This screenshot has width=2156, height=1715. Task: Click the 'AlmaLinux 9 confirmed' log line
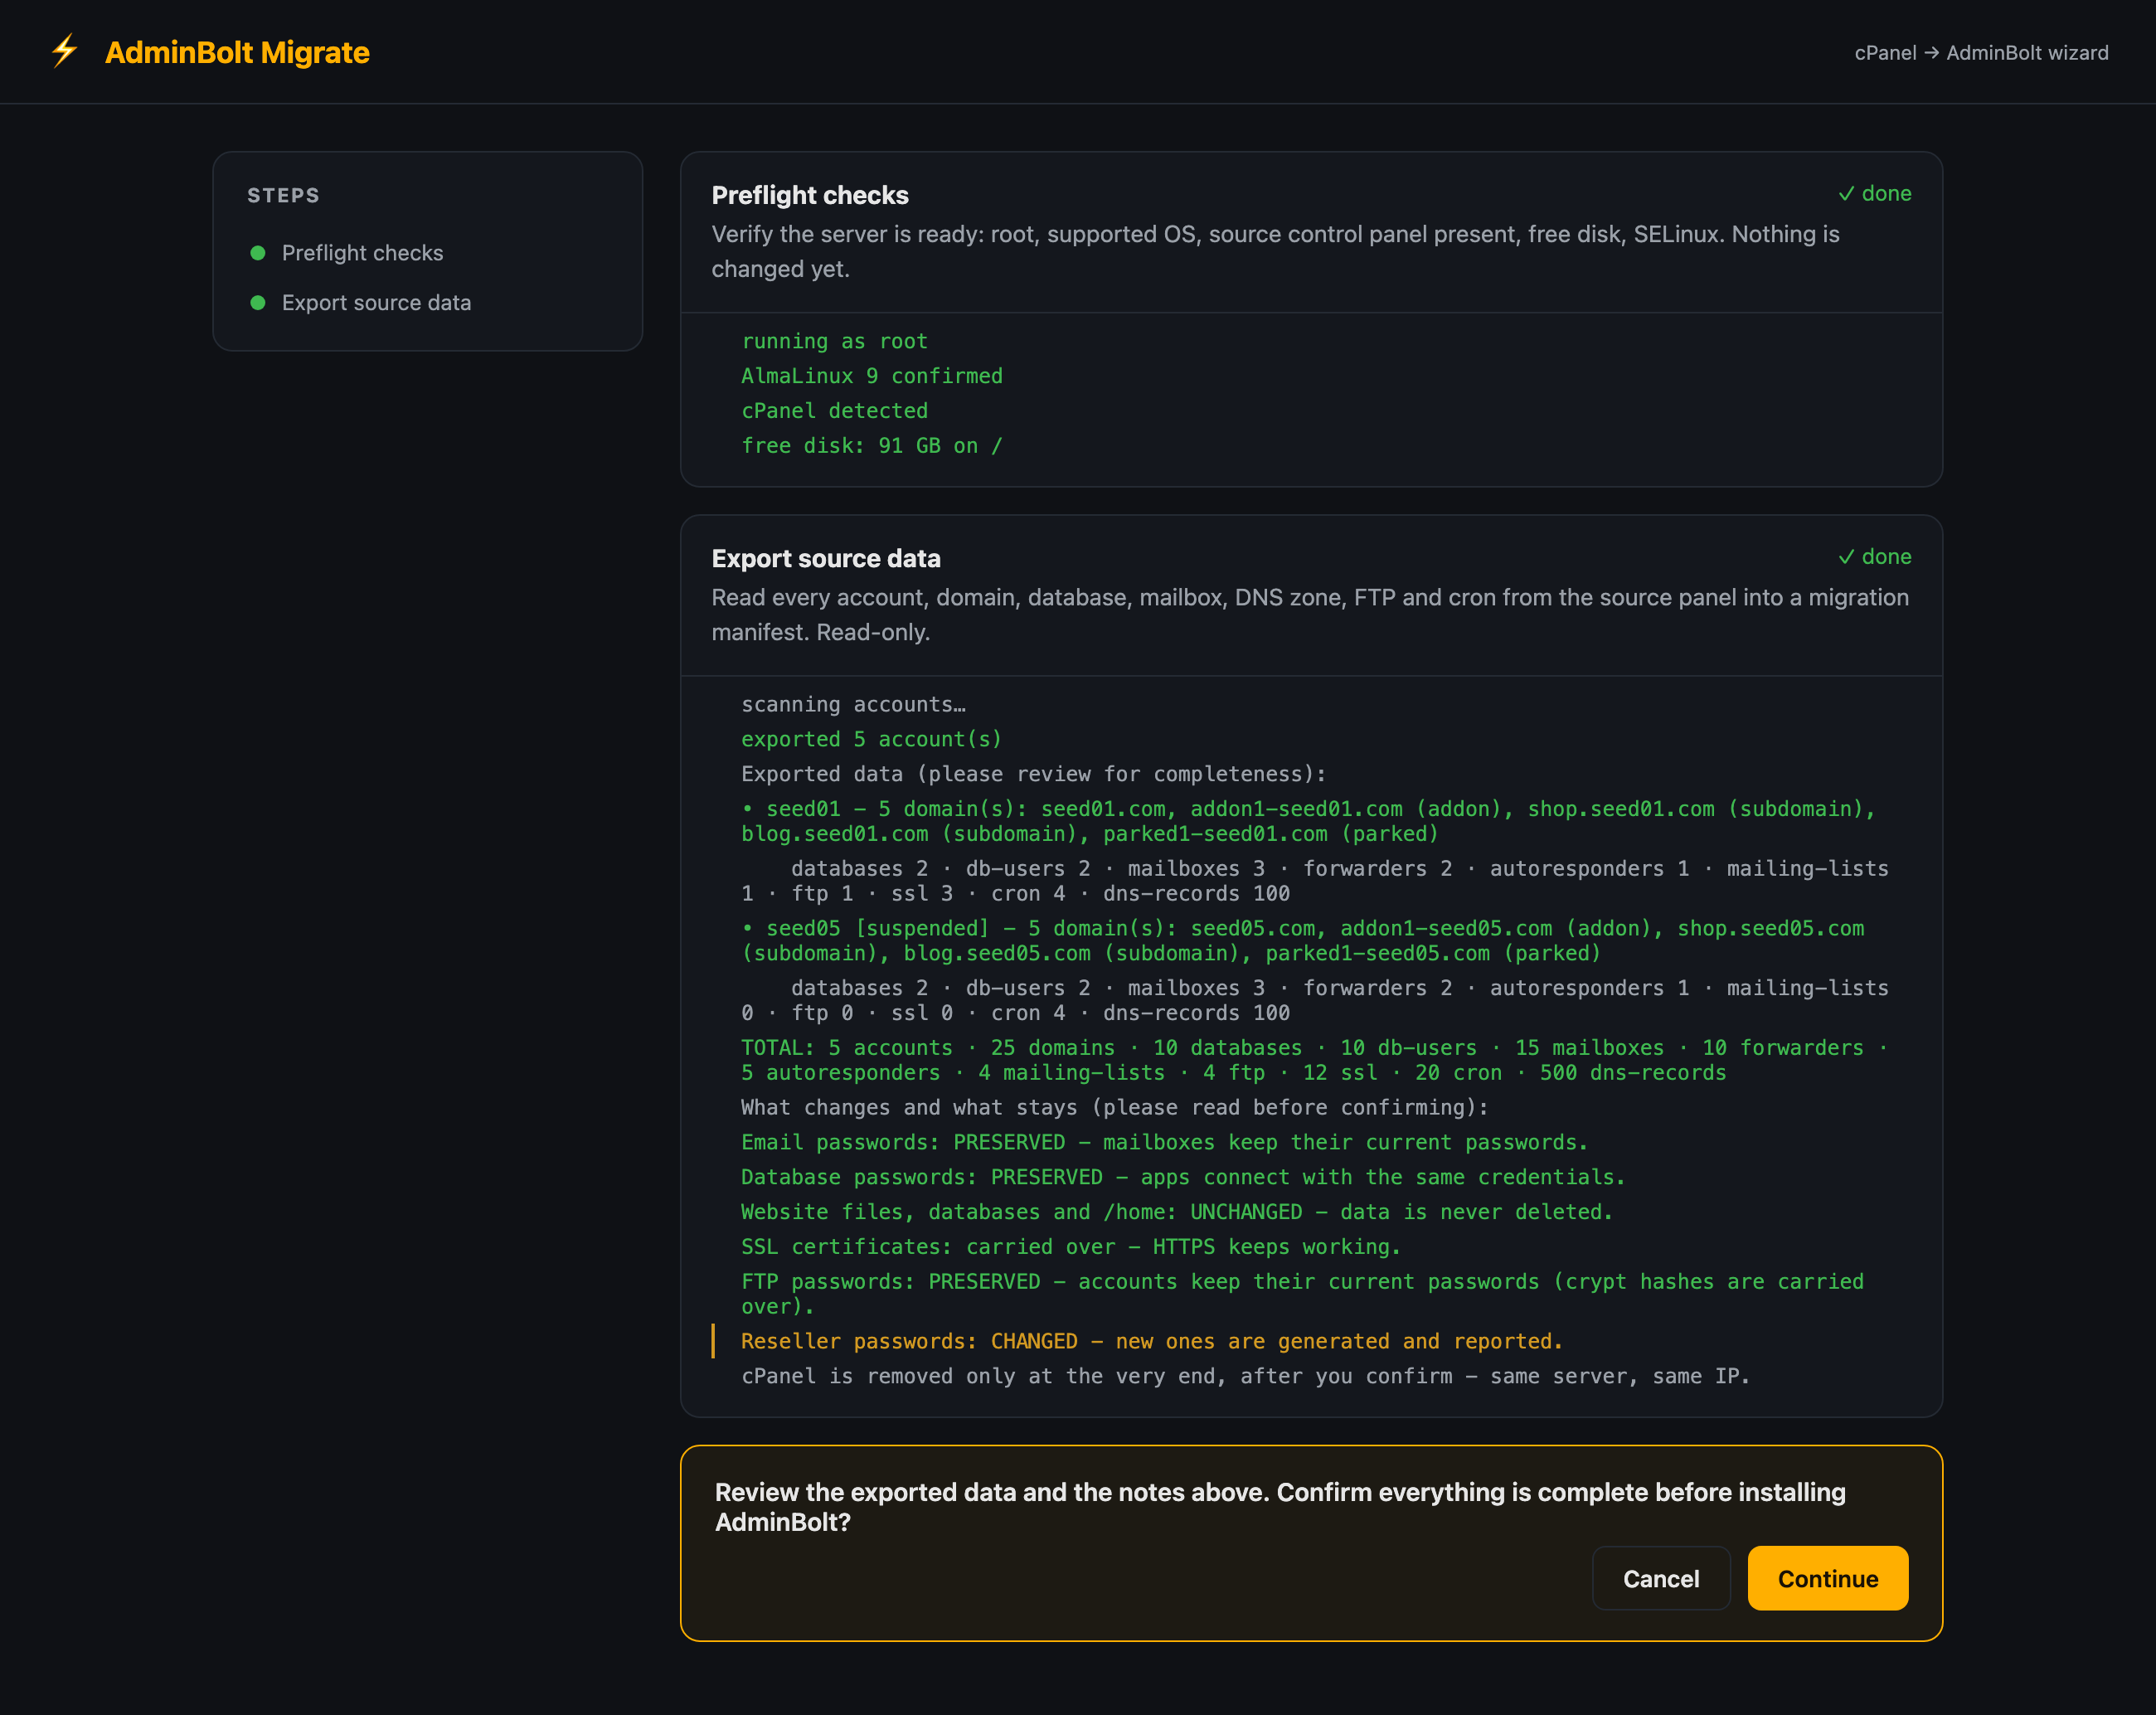coord(871,376)
